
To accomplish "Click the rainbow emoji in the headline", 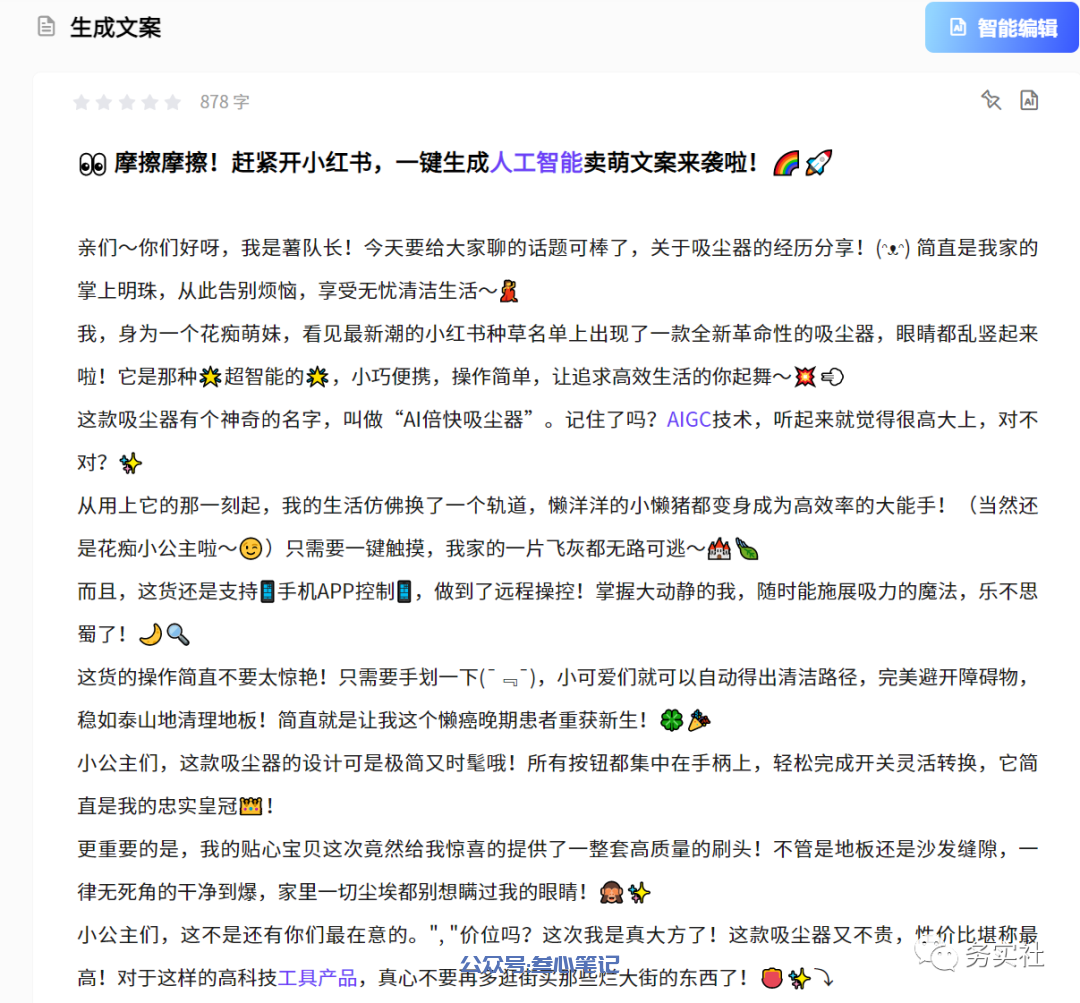I will [x=786, y=163].
